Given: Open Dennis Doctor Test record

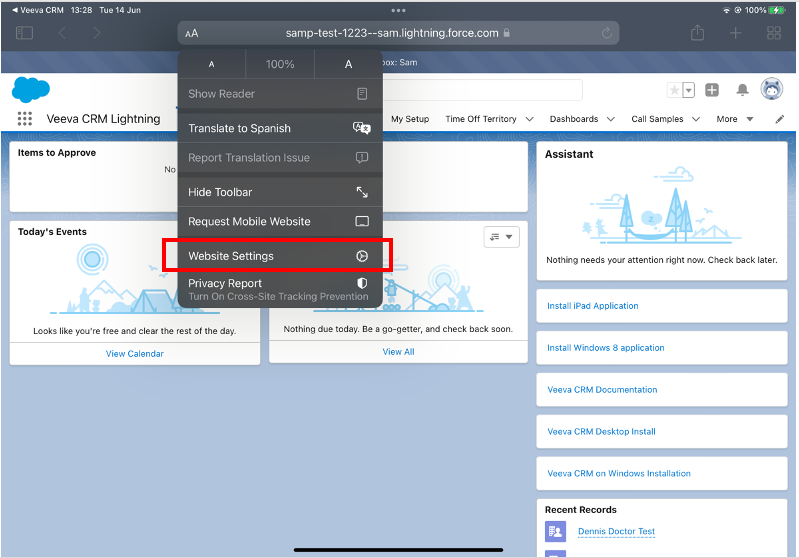Looking at the screenshot, I should [x=616, y=531].
